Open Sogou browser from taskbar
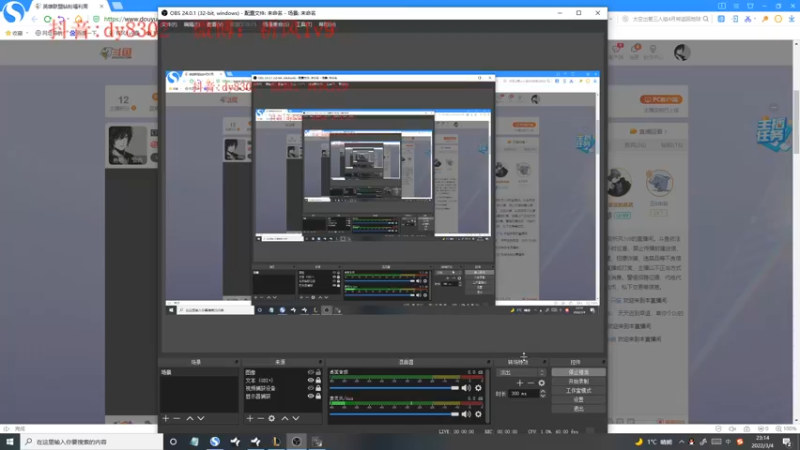Screen dimensions: 800x450 click(x=215, y=442)
